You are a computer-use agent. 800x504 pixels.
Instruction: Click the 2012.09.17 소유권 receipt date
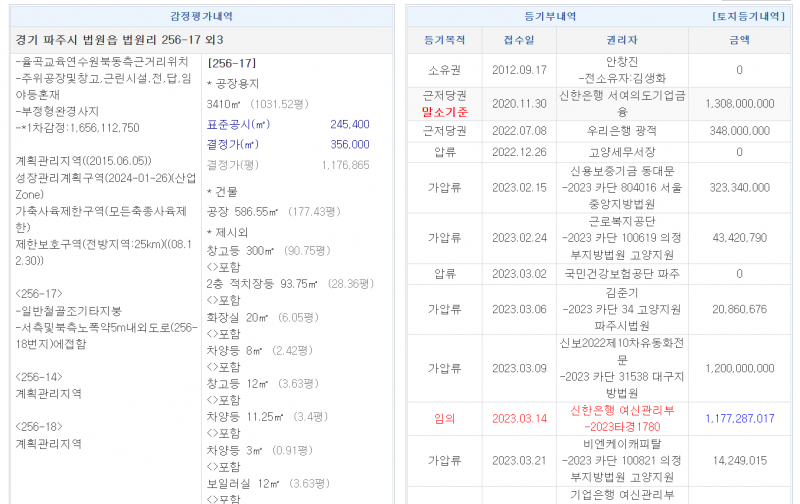tap(519, 70)
